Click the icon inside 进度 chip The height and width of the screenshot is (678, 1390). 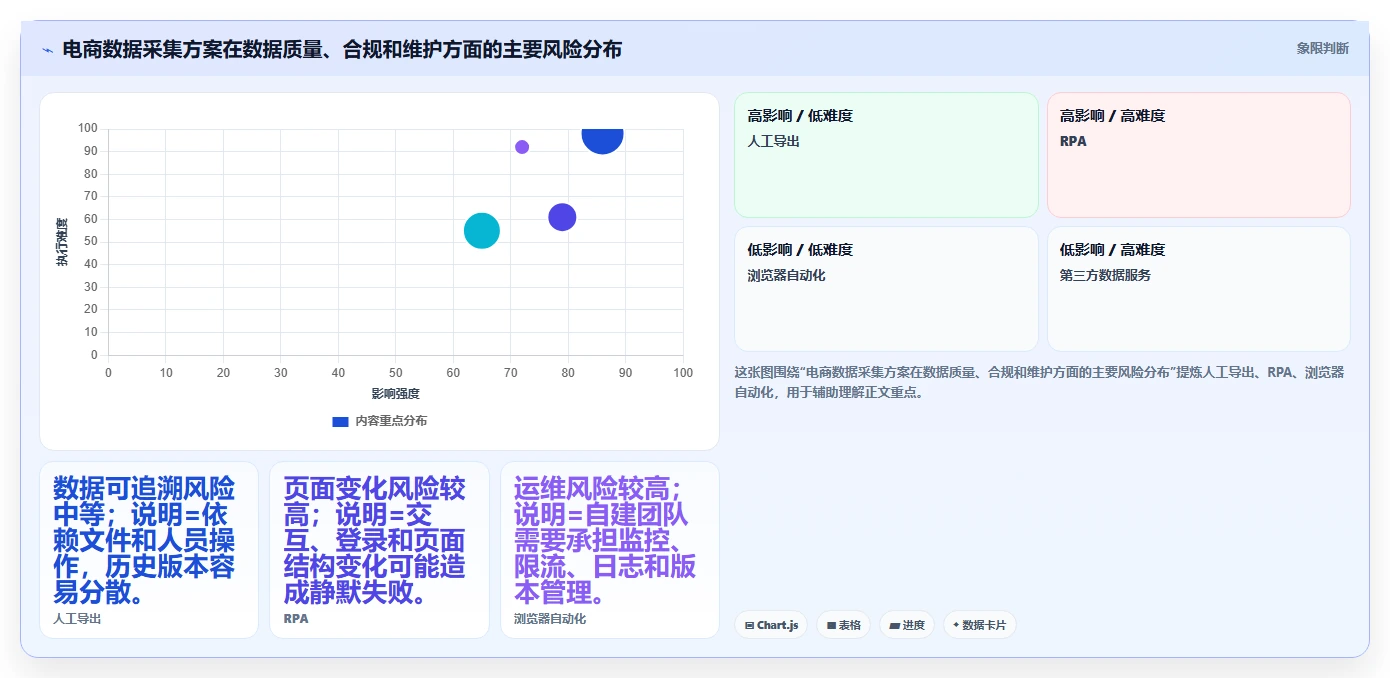click(x=894, y=626)
